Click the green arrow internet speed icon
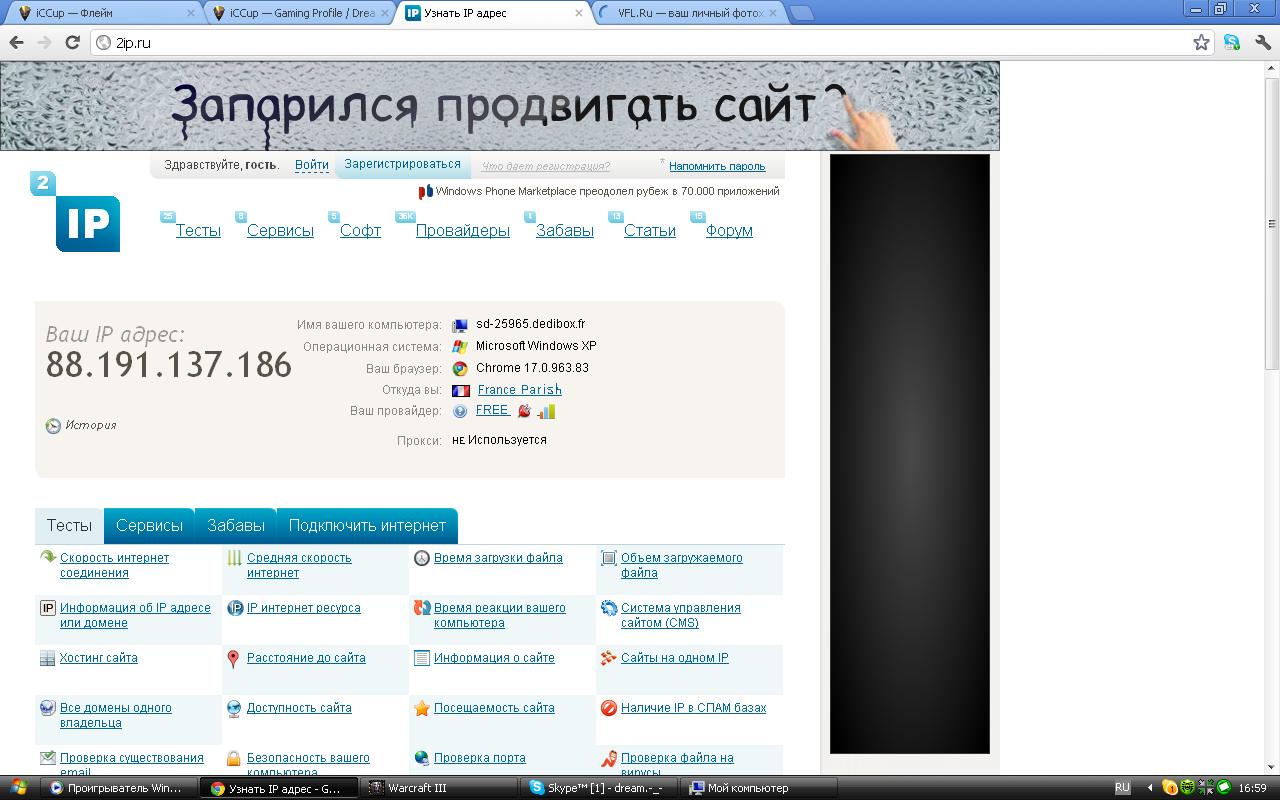 (47, 558)
